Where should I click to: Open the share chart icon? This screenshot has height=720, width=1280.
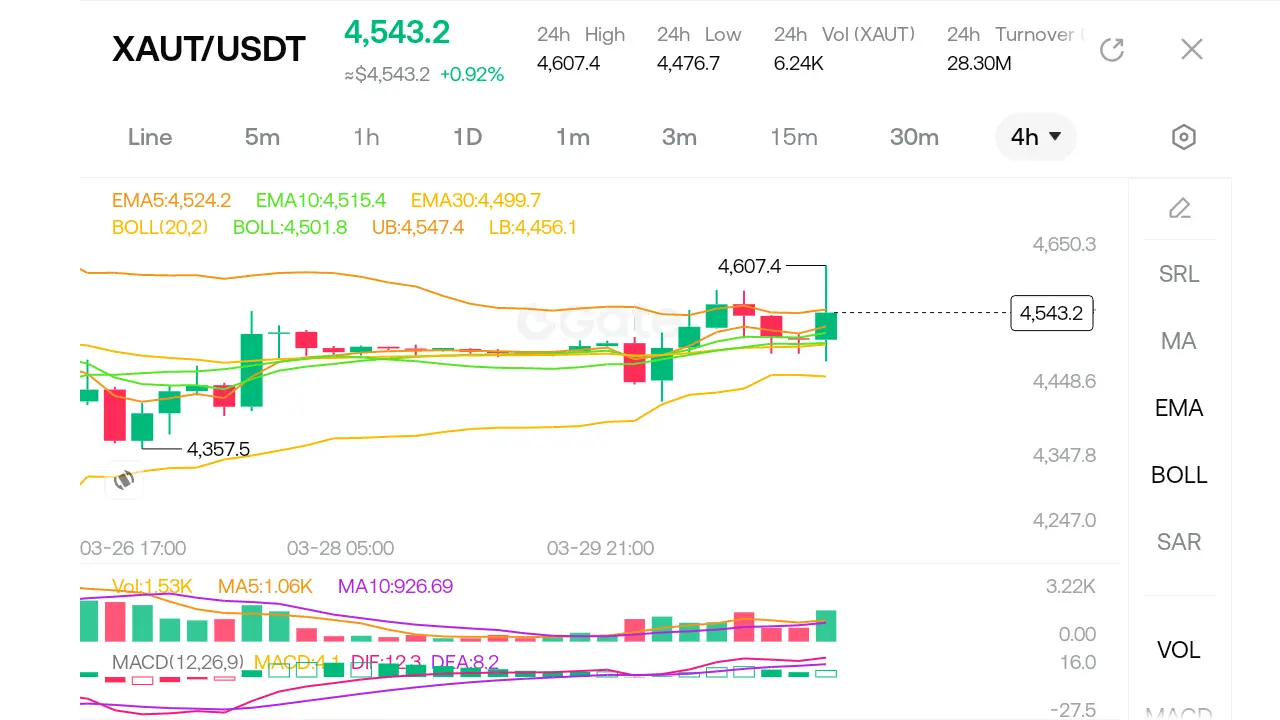[x=1112, y=50]
